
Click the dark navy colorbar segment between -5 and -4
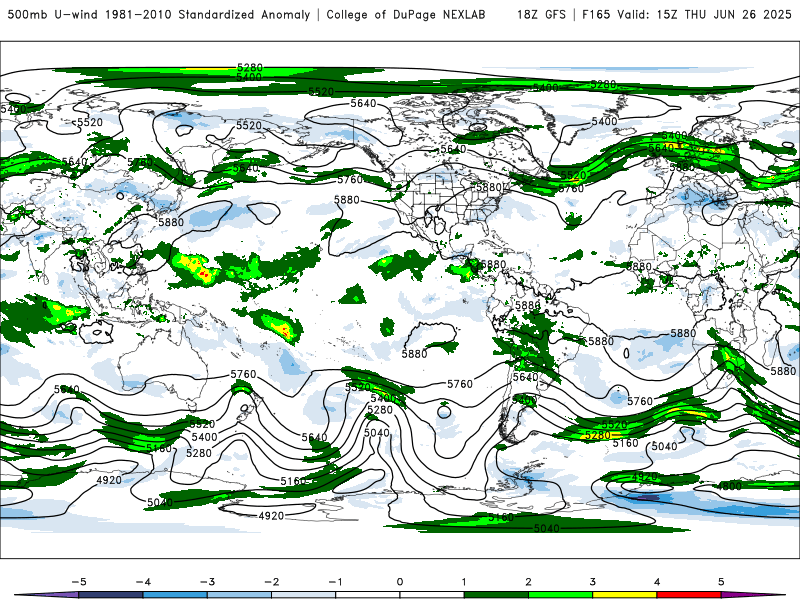coord(111,595)
